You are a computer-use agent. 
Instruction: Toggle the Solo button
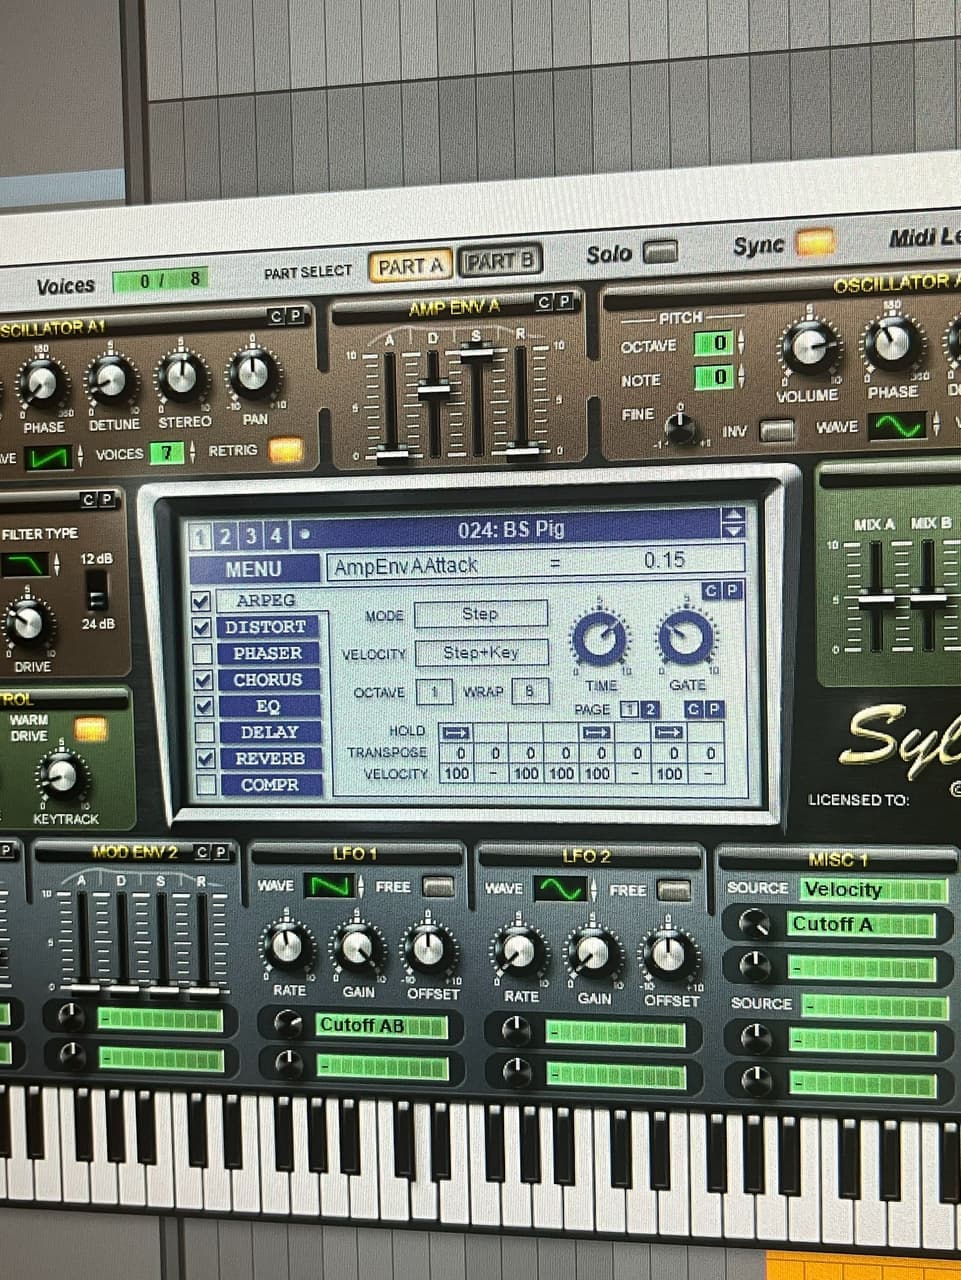pos(660,251)
